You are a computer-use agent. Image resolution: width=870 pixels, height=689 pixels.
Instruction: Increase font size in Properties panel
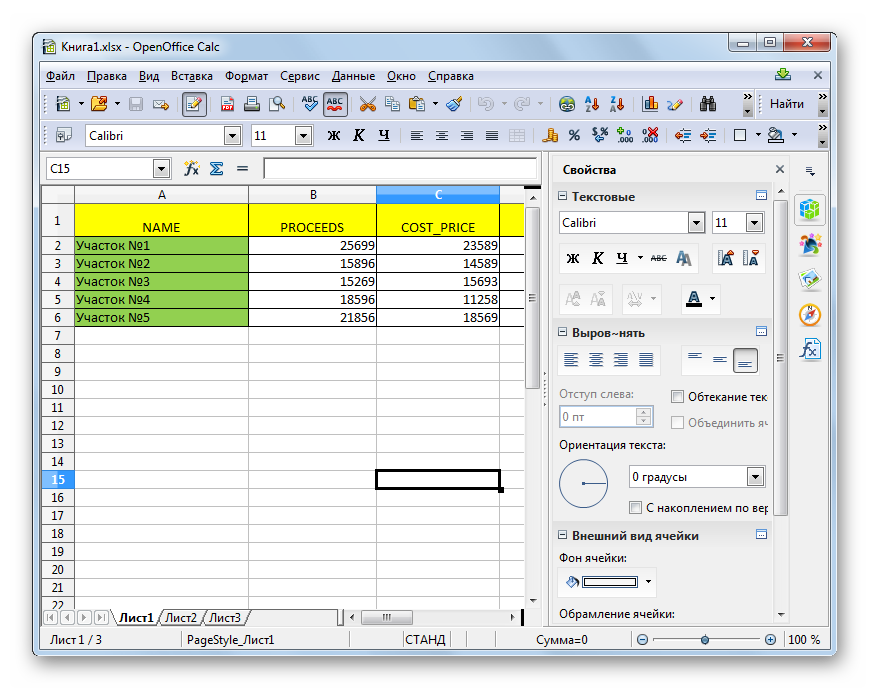[725, 257]
